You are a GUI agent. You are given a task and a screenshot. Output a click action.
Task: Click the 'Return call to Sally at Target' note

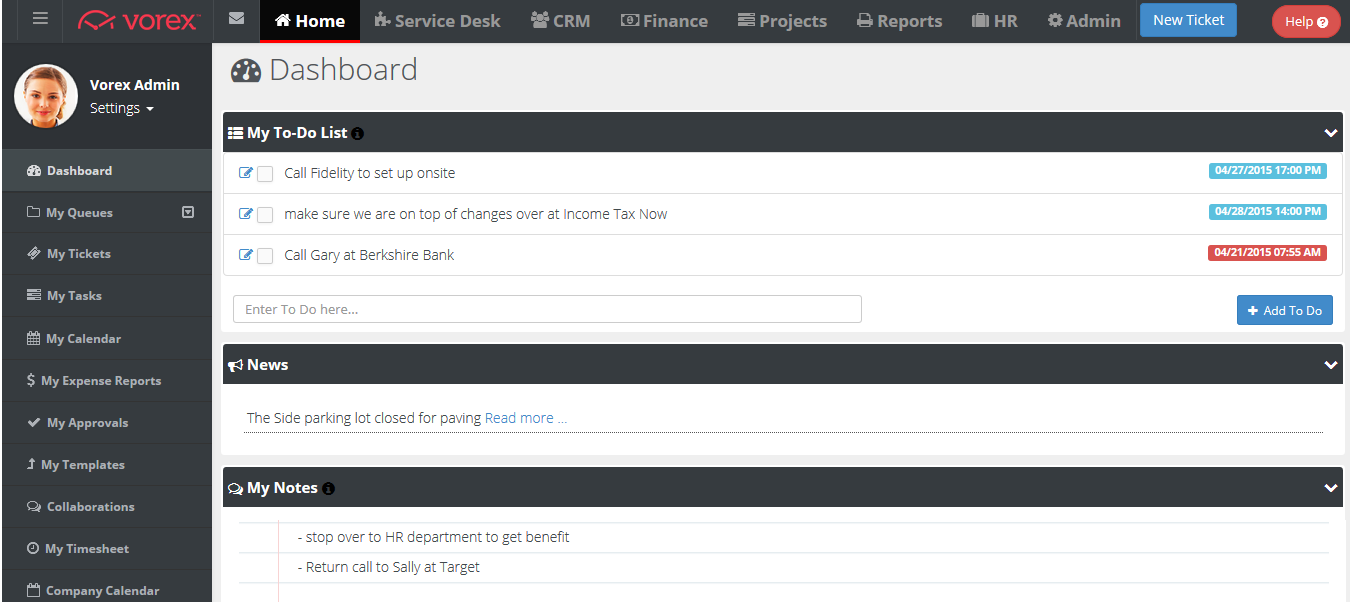(389, 567)
